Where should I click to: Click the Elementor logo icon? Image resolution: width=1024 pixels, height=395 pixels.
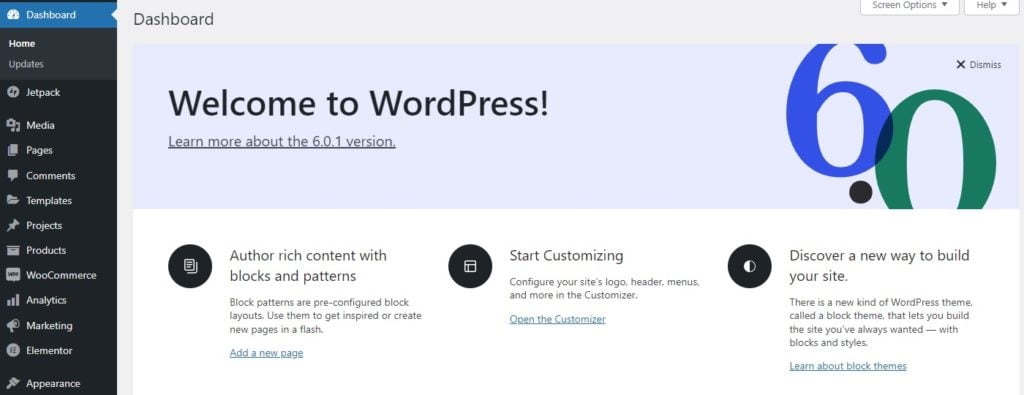pyautogui.click(x=13, y=351)
